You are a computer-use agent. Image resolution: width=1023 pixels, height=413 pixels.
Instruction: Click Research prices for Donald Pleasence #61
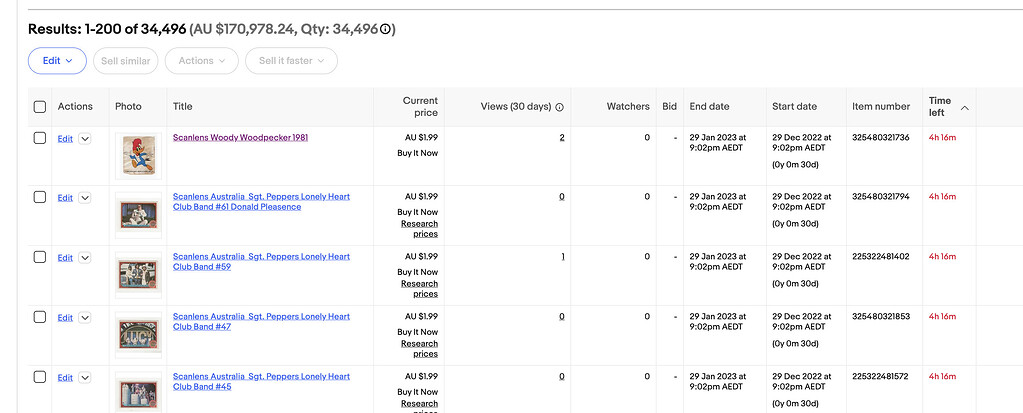(420, 229)
